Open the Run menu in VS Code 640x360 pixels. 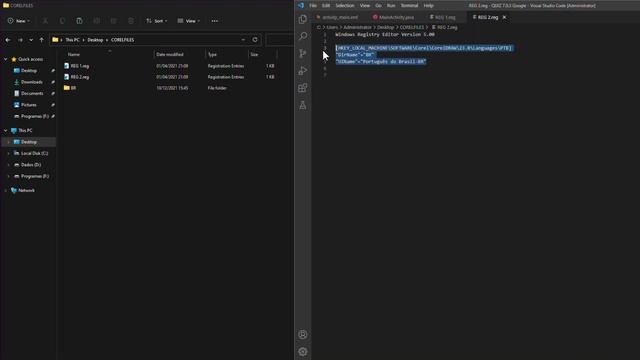(x=391, y=6)
